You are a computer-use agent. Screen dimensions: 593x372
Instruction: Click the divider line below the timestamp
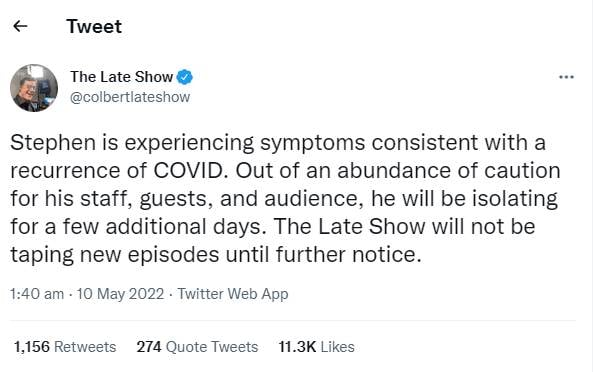293,321
